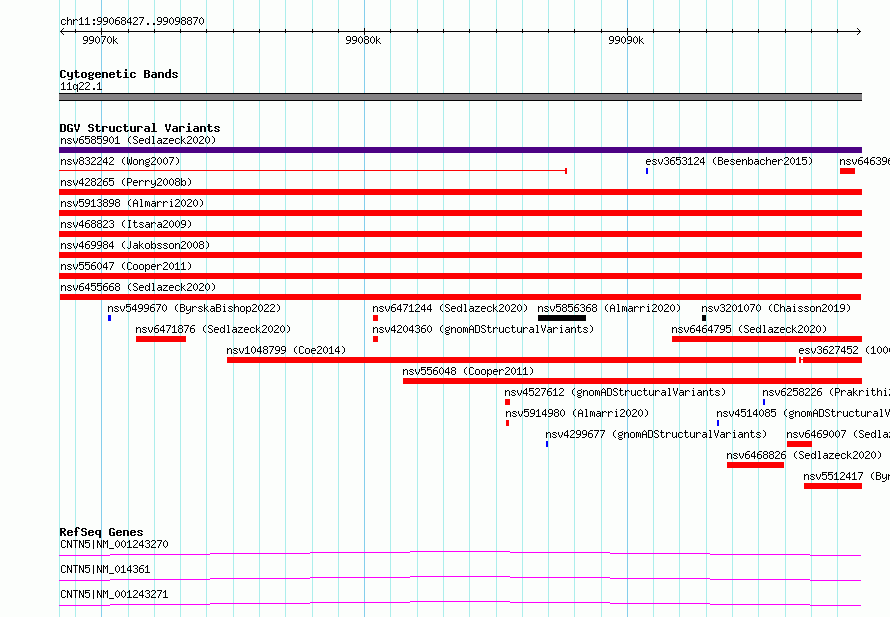Click the nsv469984 (Jakobsson2008) label
Image resolution: width=890 pixels, height=617 pixels.
[135, 245]
